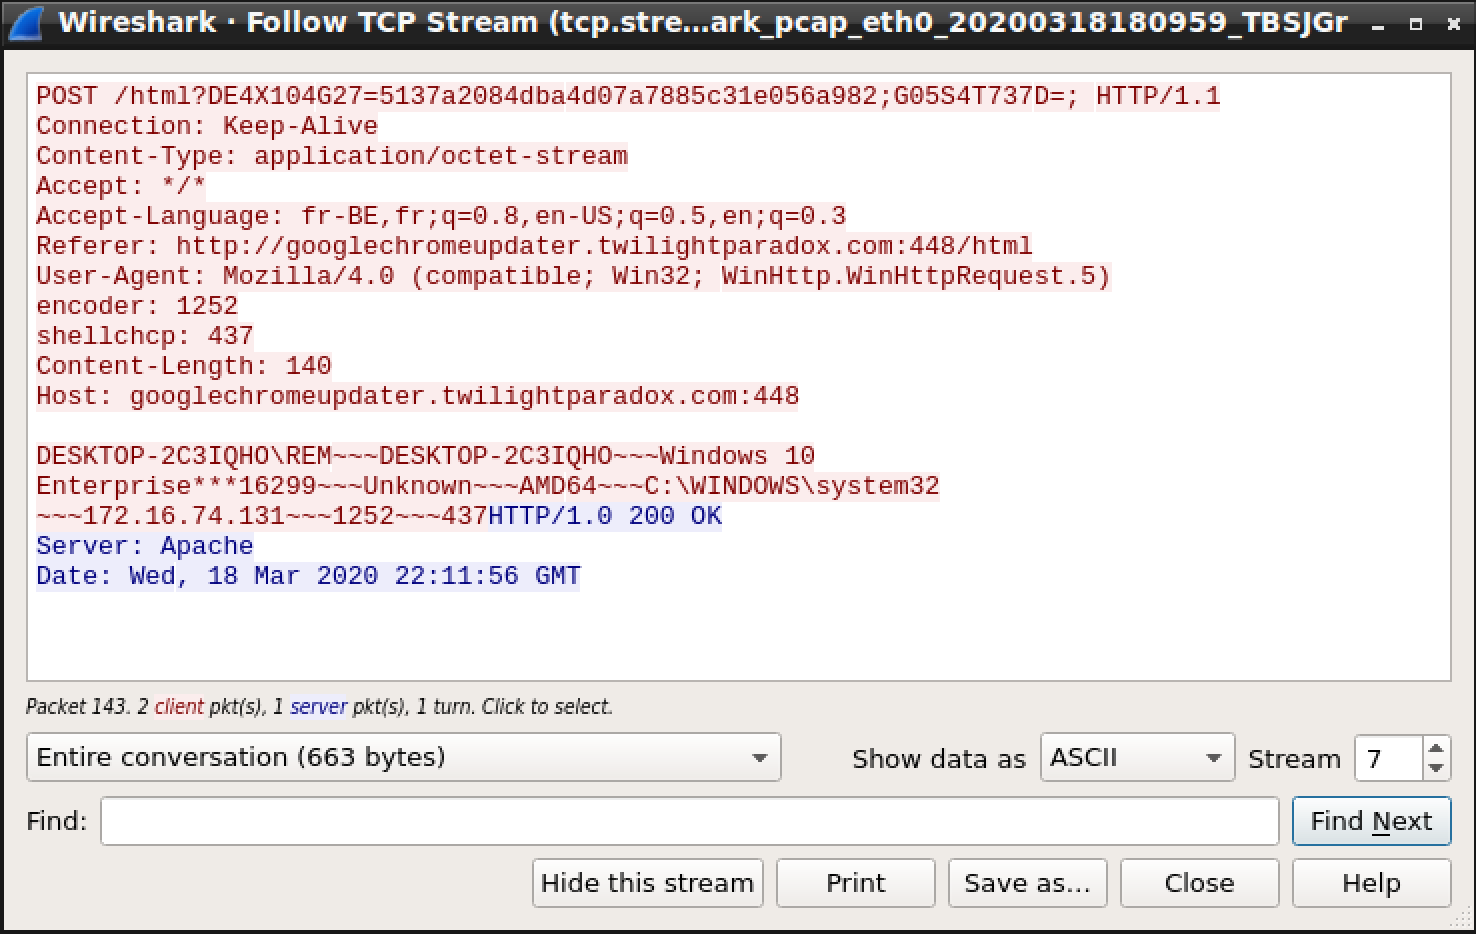Increment the Stream number with the up arrow

[1436, 748]
